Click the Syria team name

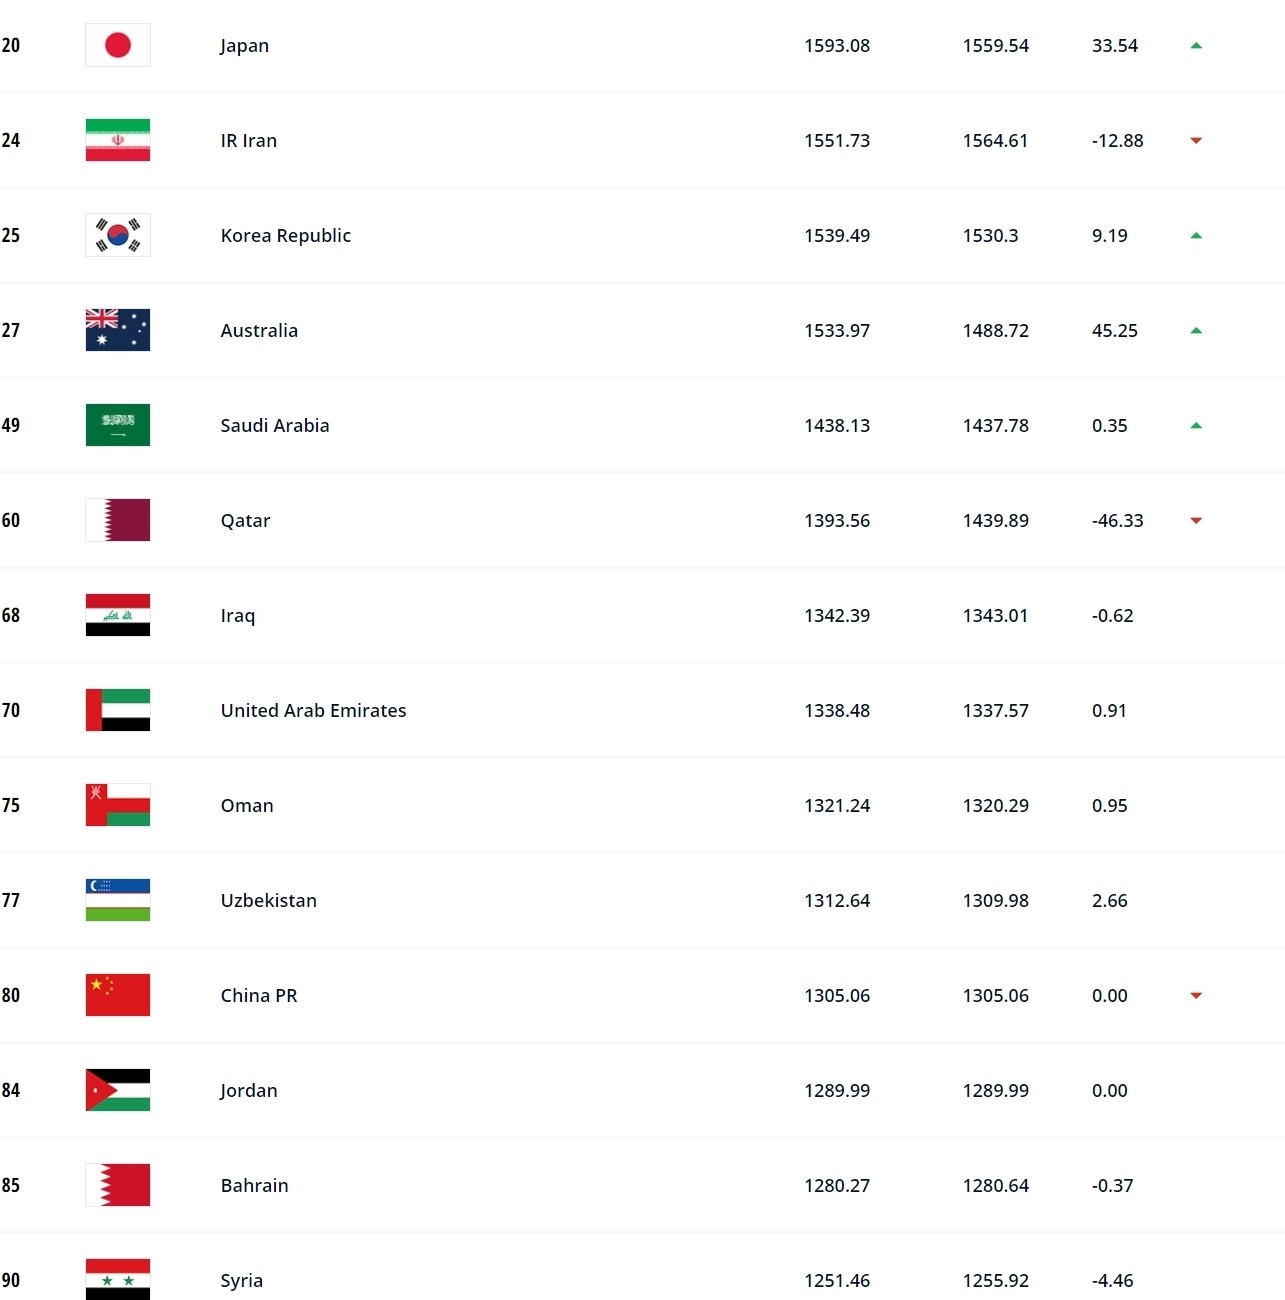click(x=242, y=1280)
